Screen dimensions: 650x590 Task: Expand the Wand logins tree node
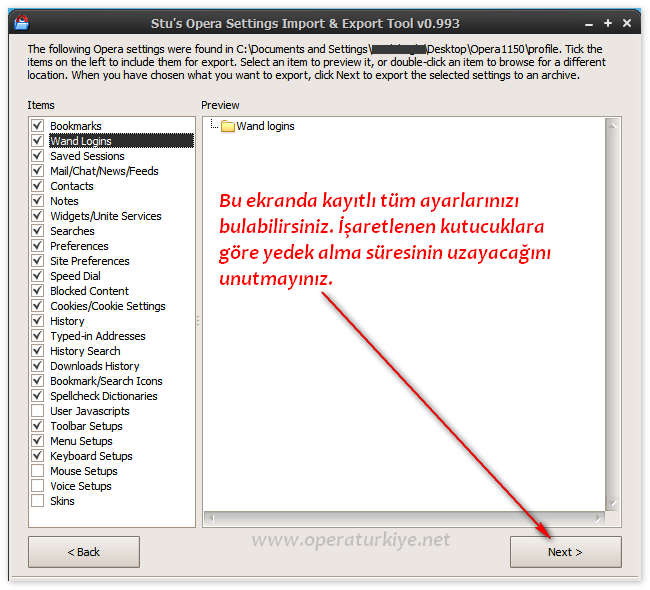(x=214, y=125)
